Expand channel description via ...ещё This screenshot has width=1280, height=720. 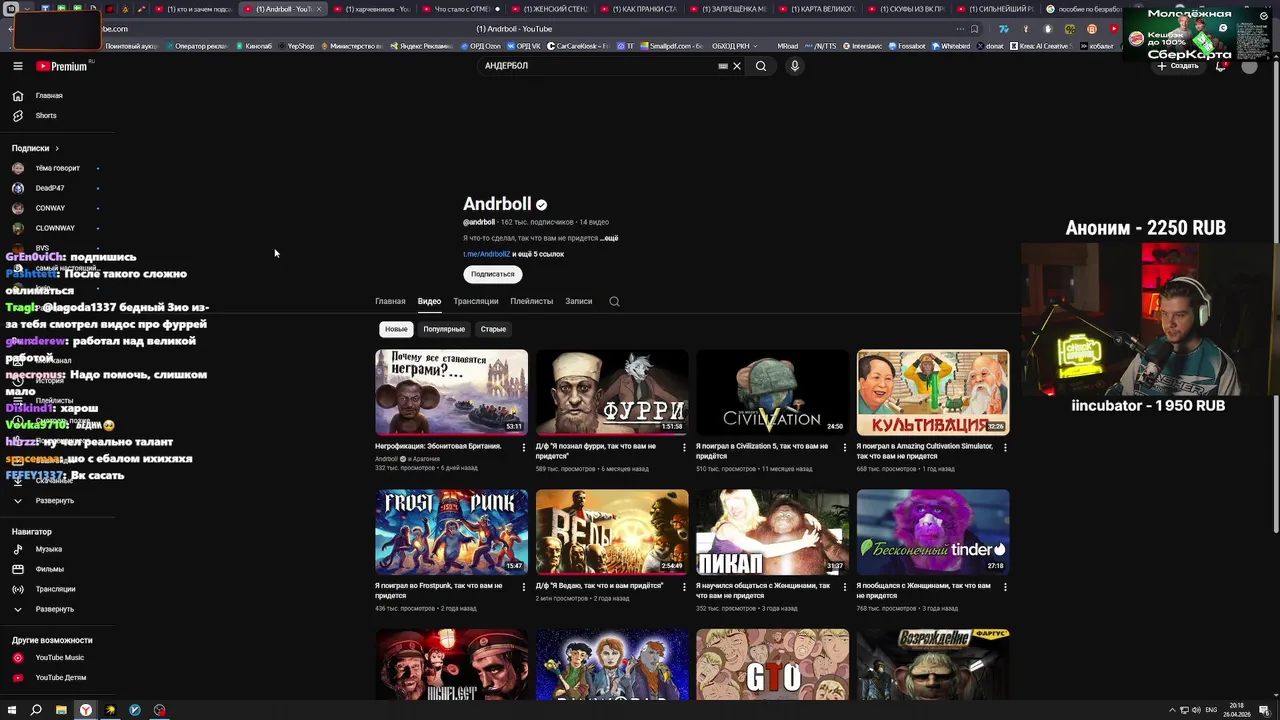(609, 238)
